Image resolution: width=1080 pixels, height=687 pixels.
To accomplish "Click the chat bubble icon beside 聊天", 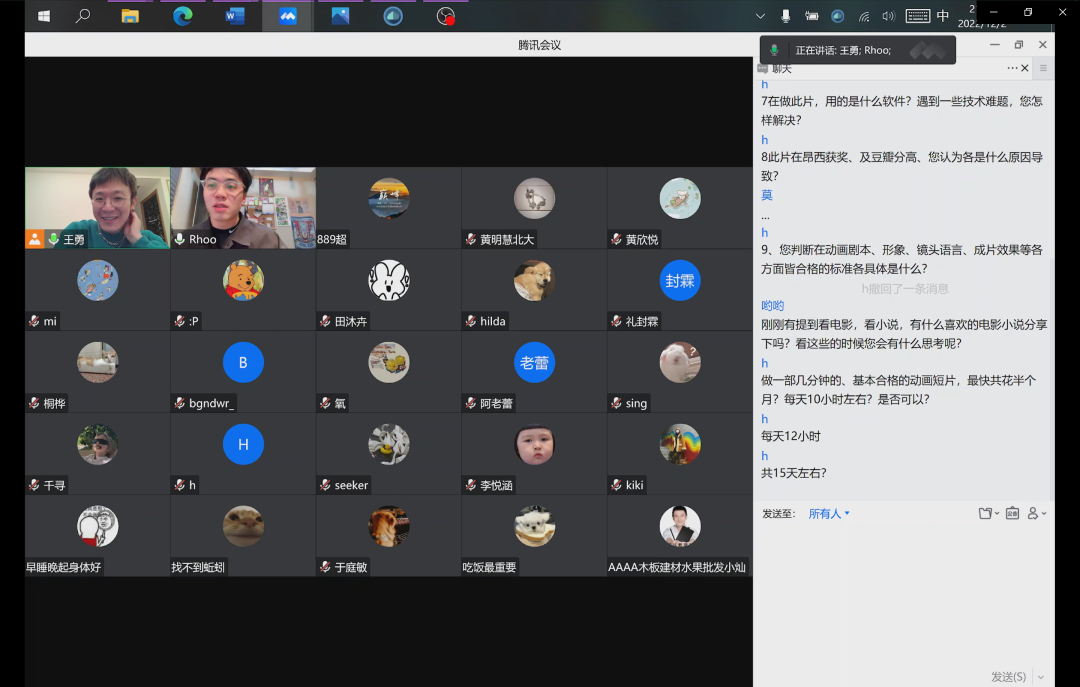I will tap(762, 68).
